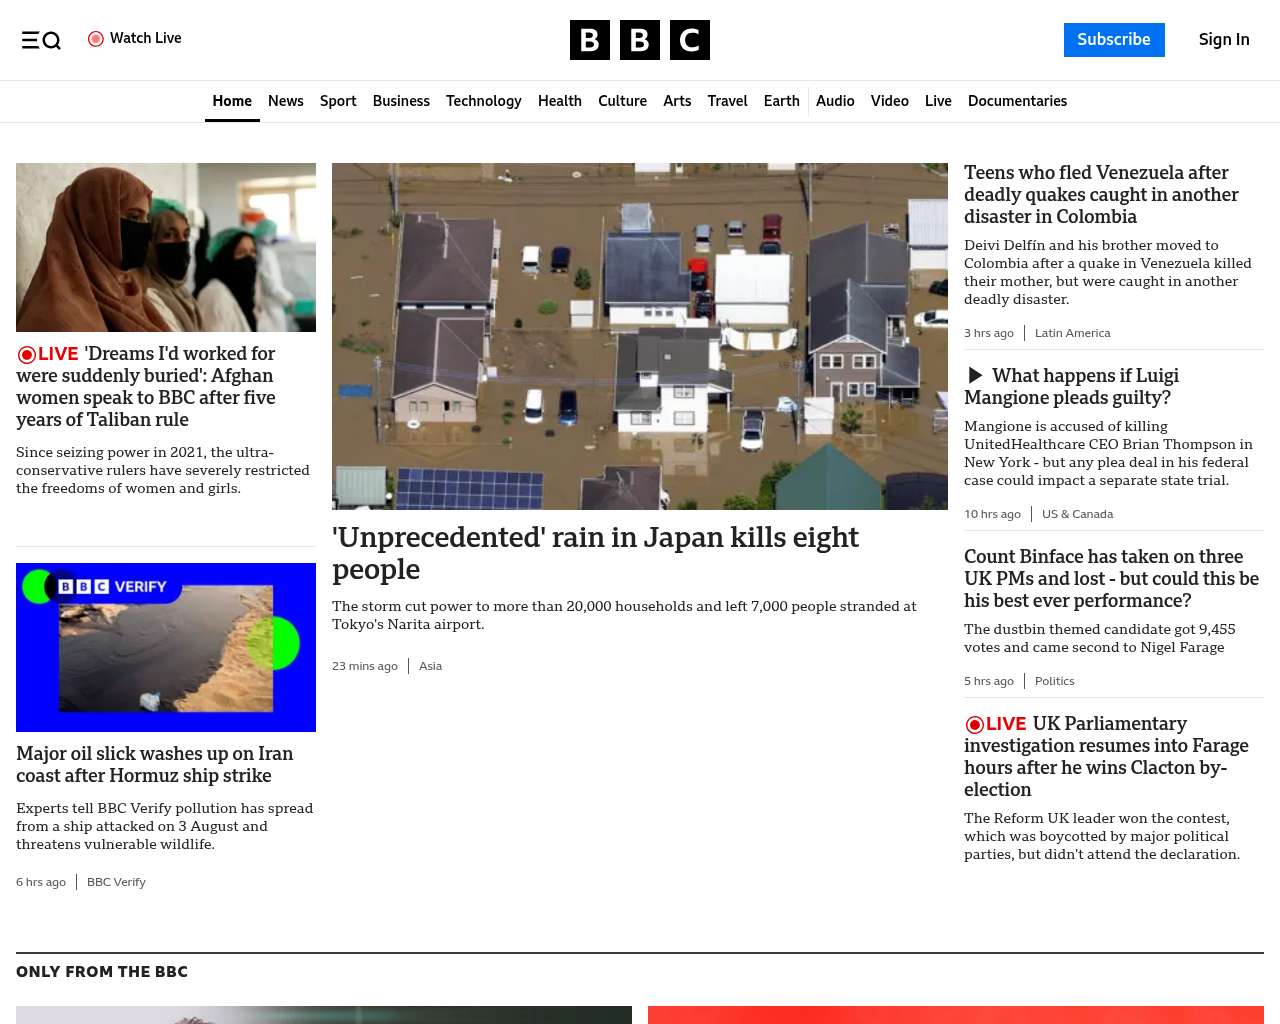The image size is (1280, 1024).
Task: Open the Earth tab
Action: [781, 101]
